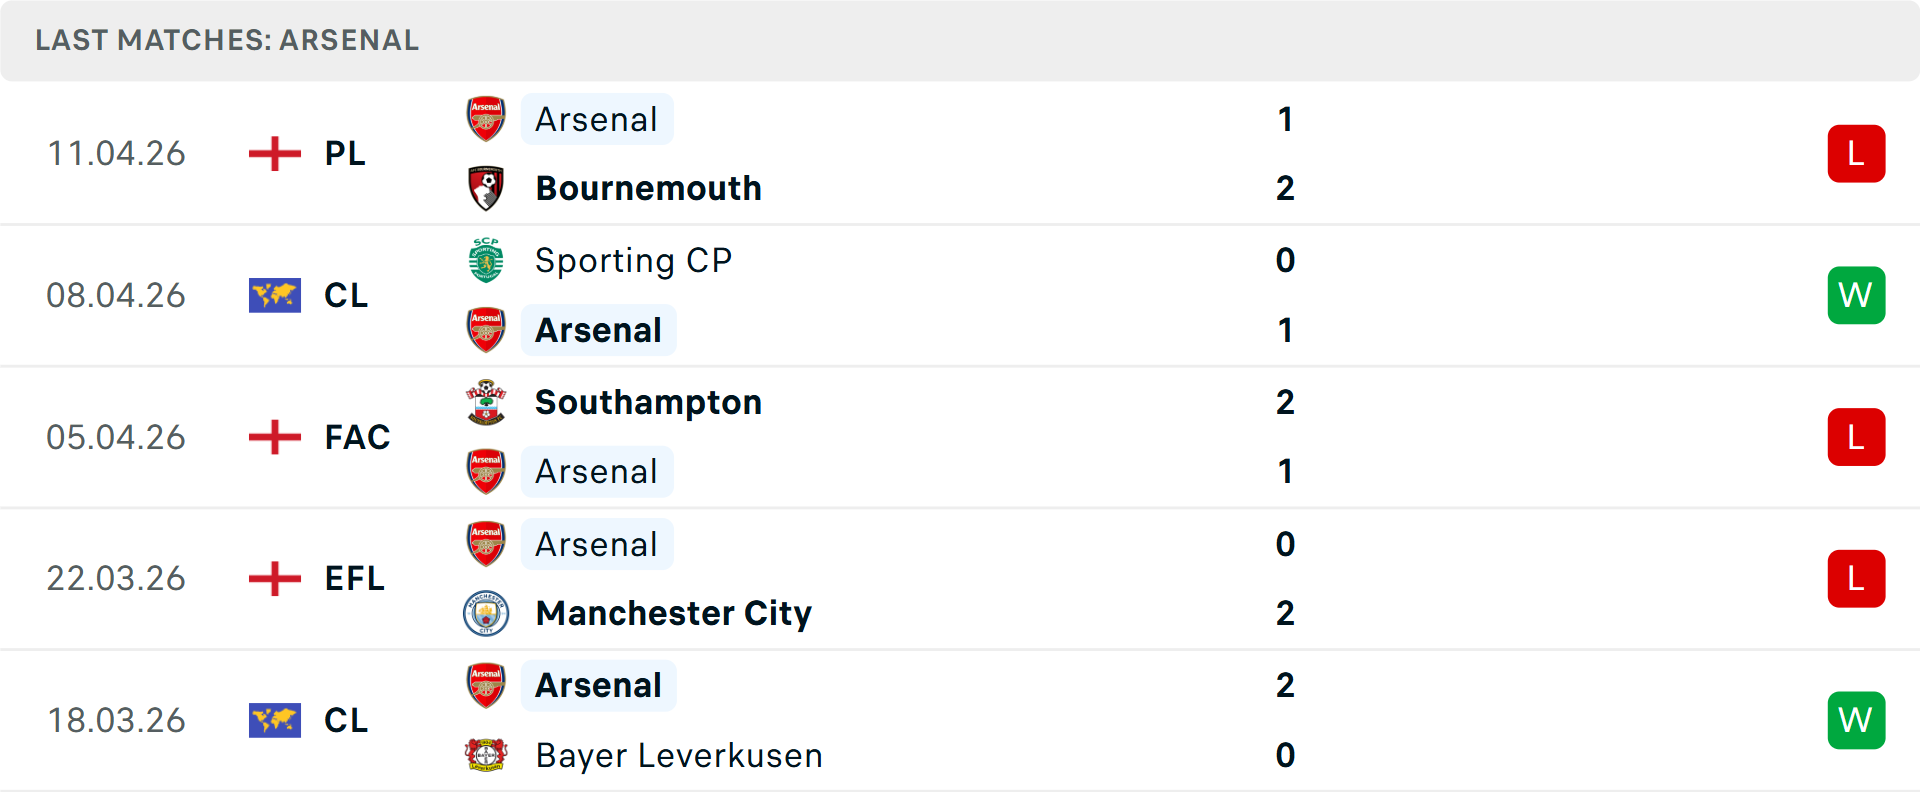Screen dimensions: 1920x792
Task: Click the PL competition label
Action: tap(344, 153)
